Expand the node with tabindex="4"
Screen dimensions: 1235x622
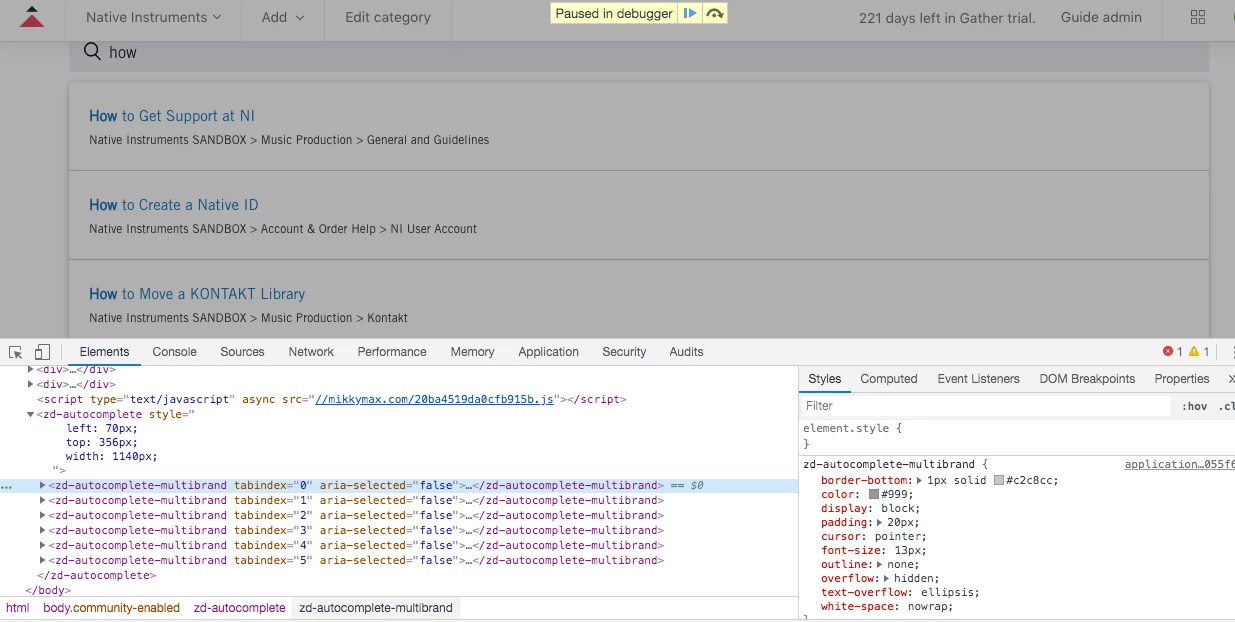pos(42,545)
